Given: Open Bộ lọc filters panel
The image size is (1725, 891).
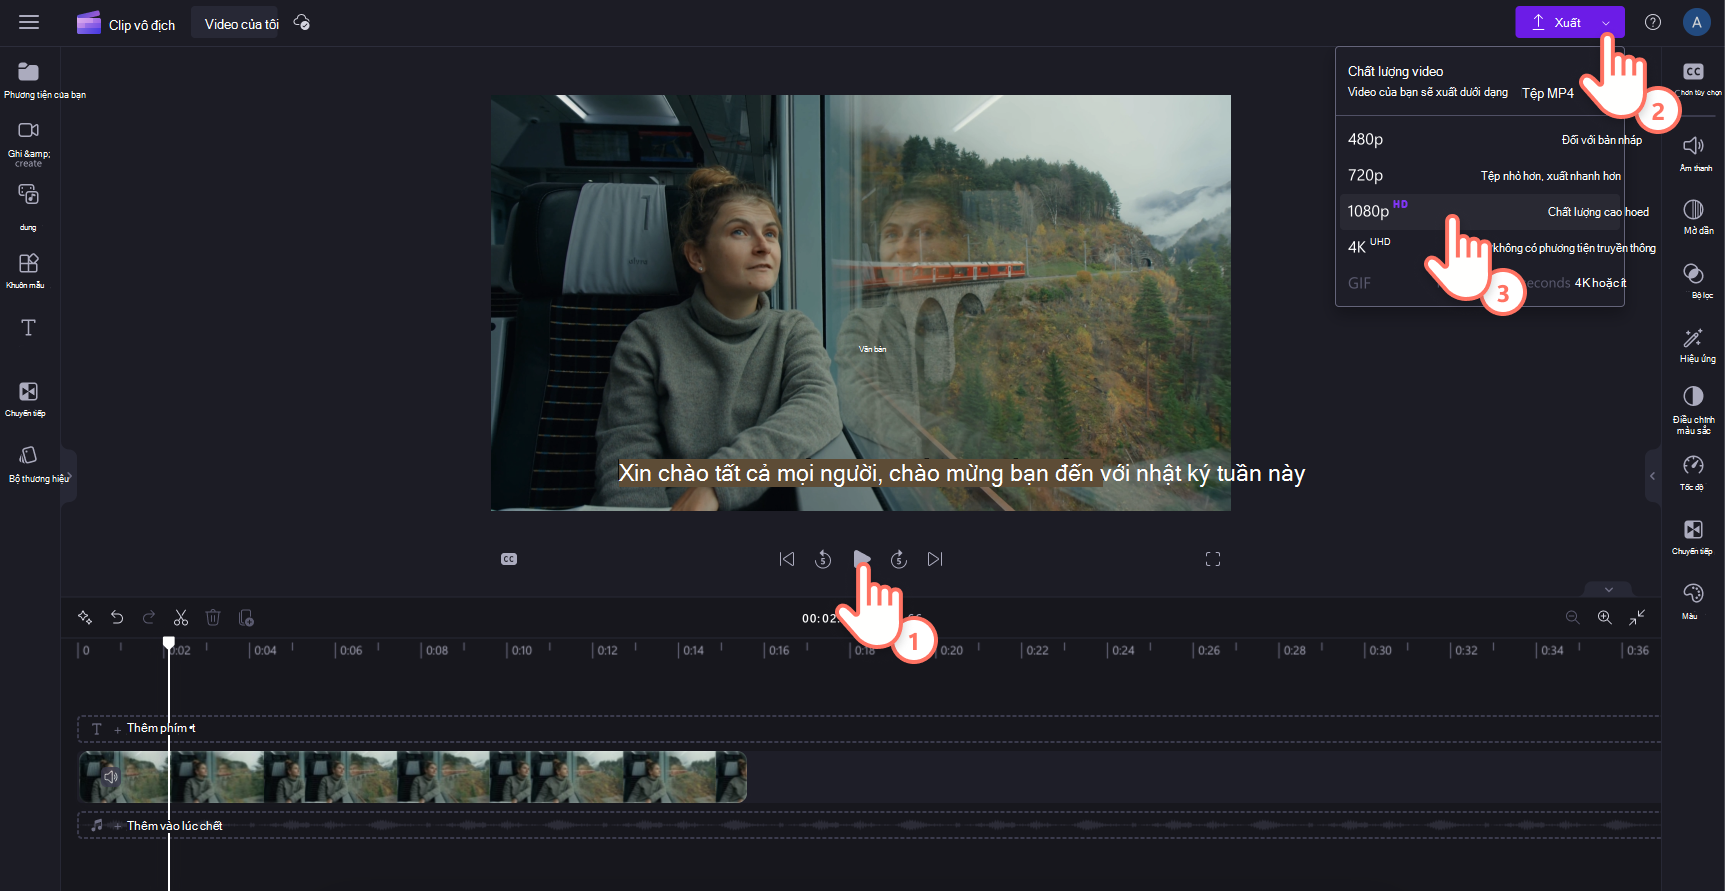Looking at the screenshot, I should click(x=1693, y=280).
